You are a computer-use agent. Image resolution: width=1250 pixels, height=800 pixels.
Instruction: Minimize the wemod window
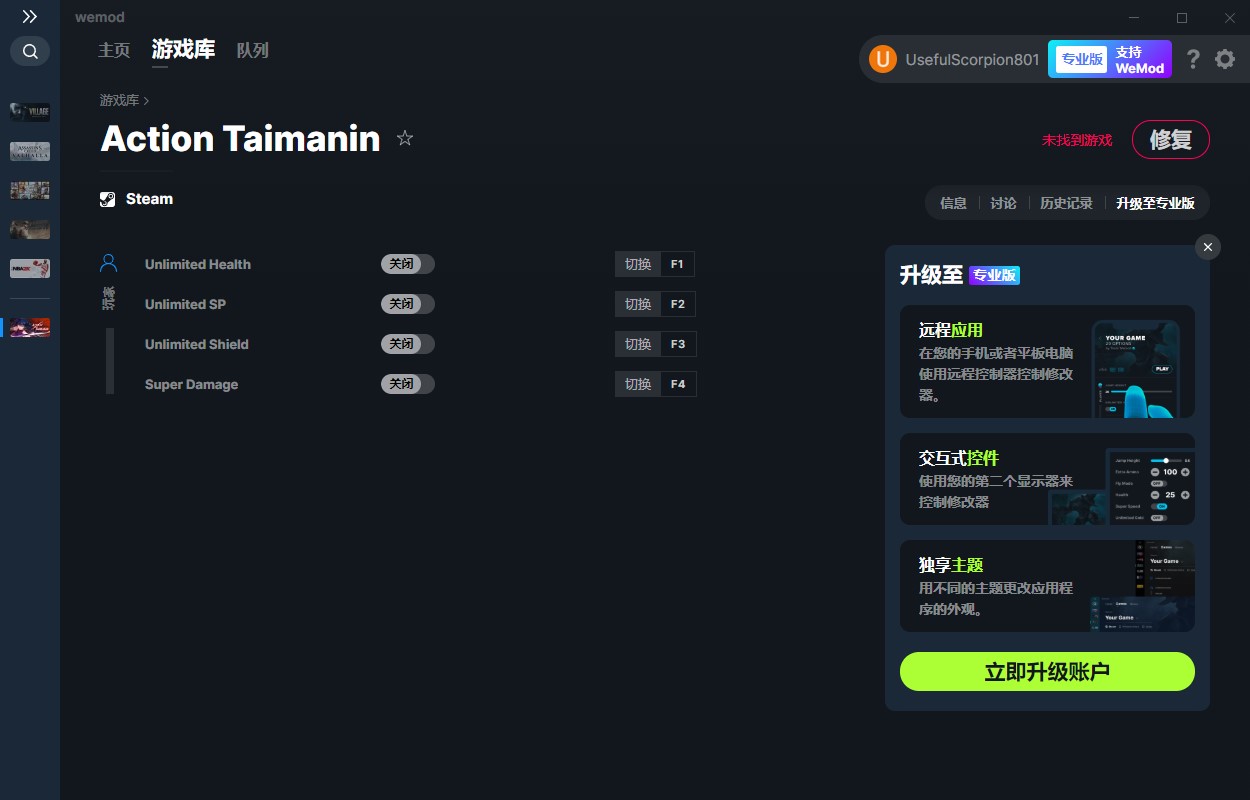(1134, 17)
